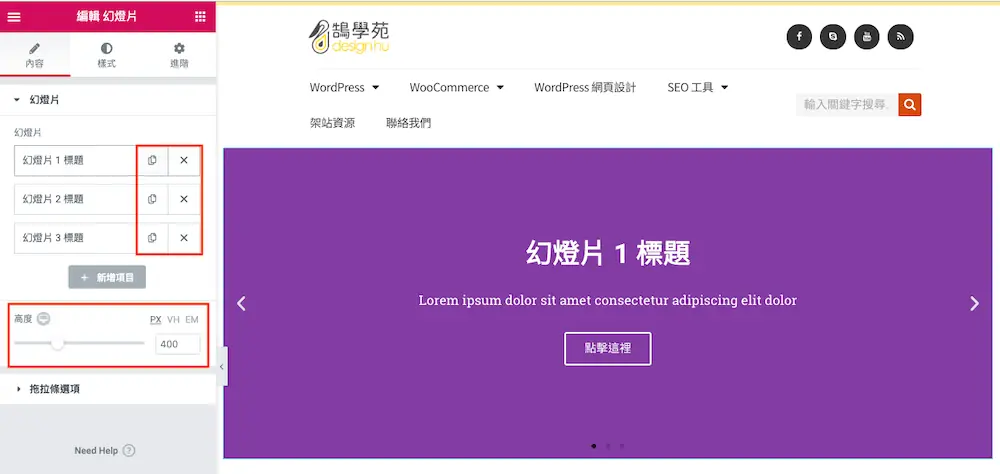The width and height of the screenshot is (1000, 474).
Task: Select the 幻燈片 1 標題 item
Action: [x=75, y=161]
